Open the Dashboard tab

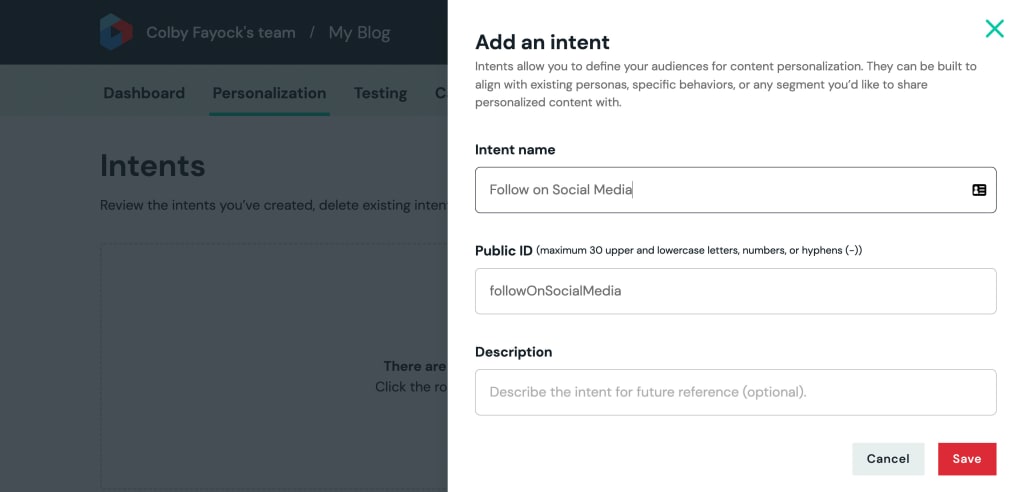tap(144, 93)
